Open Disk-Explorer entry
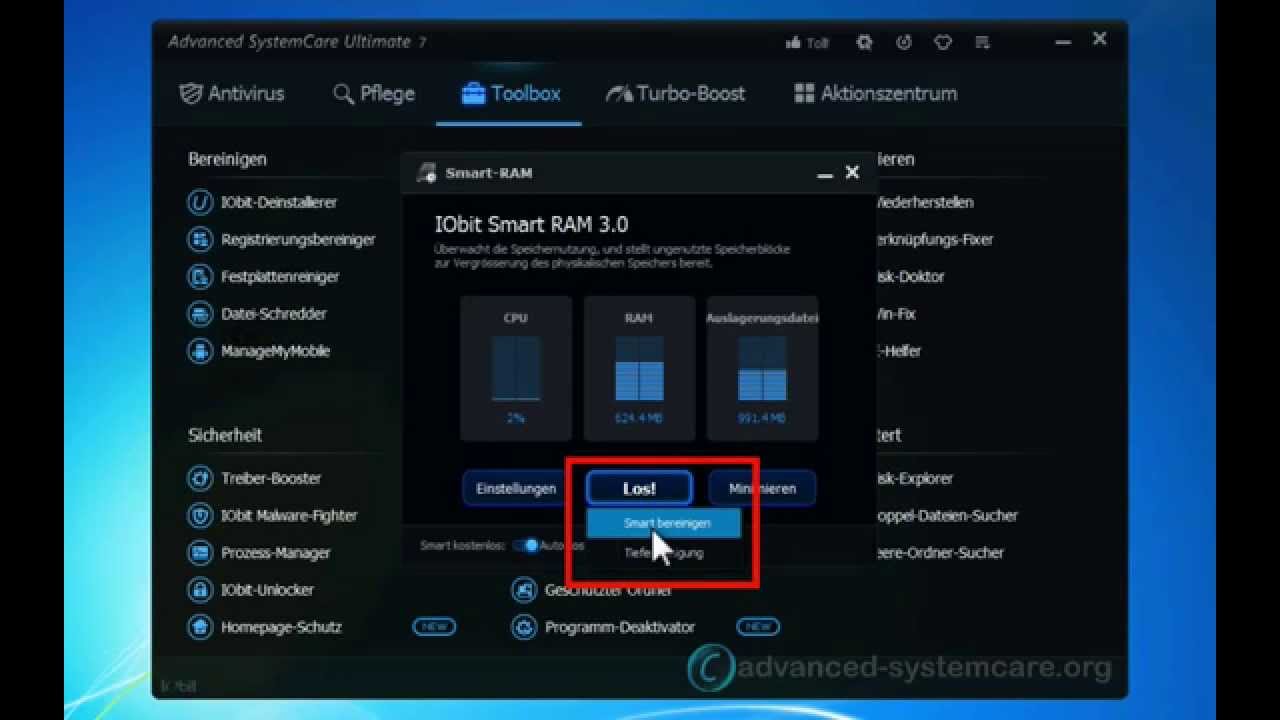 913,478
